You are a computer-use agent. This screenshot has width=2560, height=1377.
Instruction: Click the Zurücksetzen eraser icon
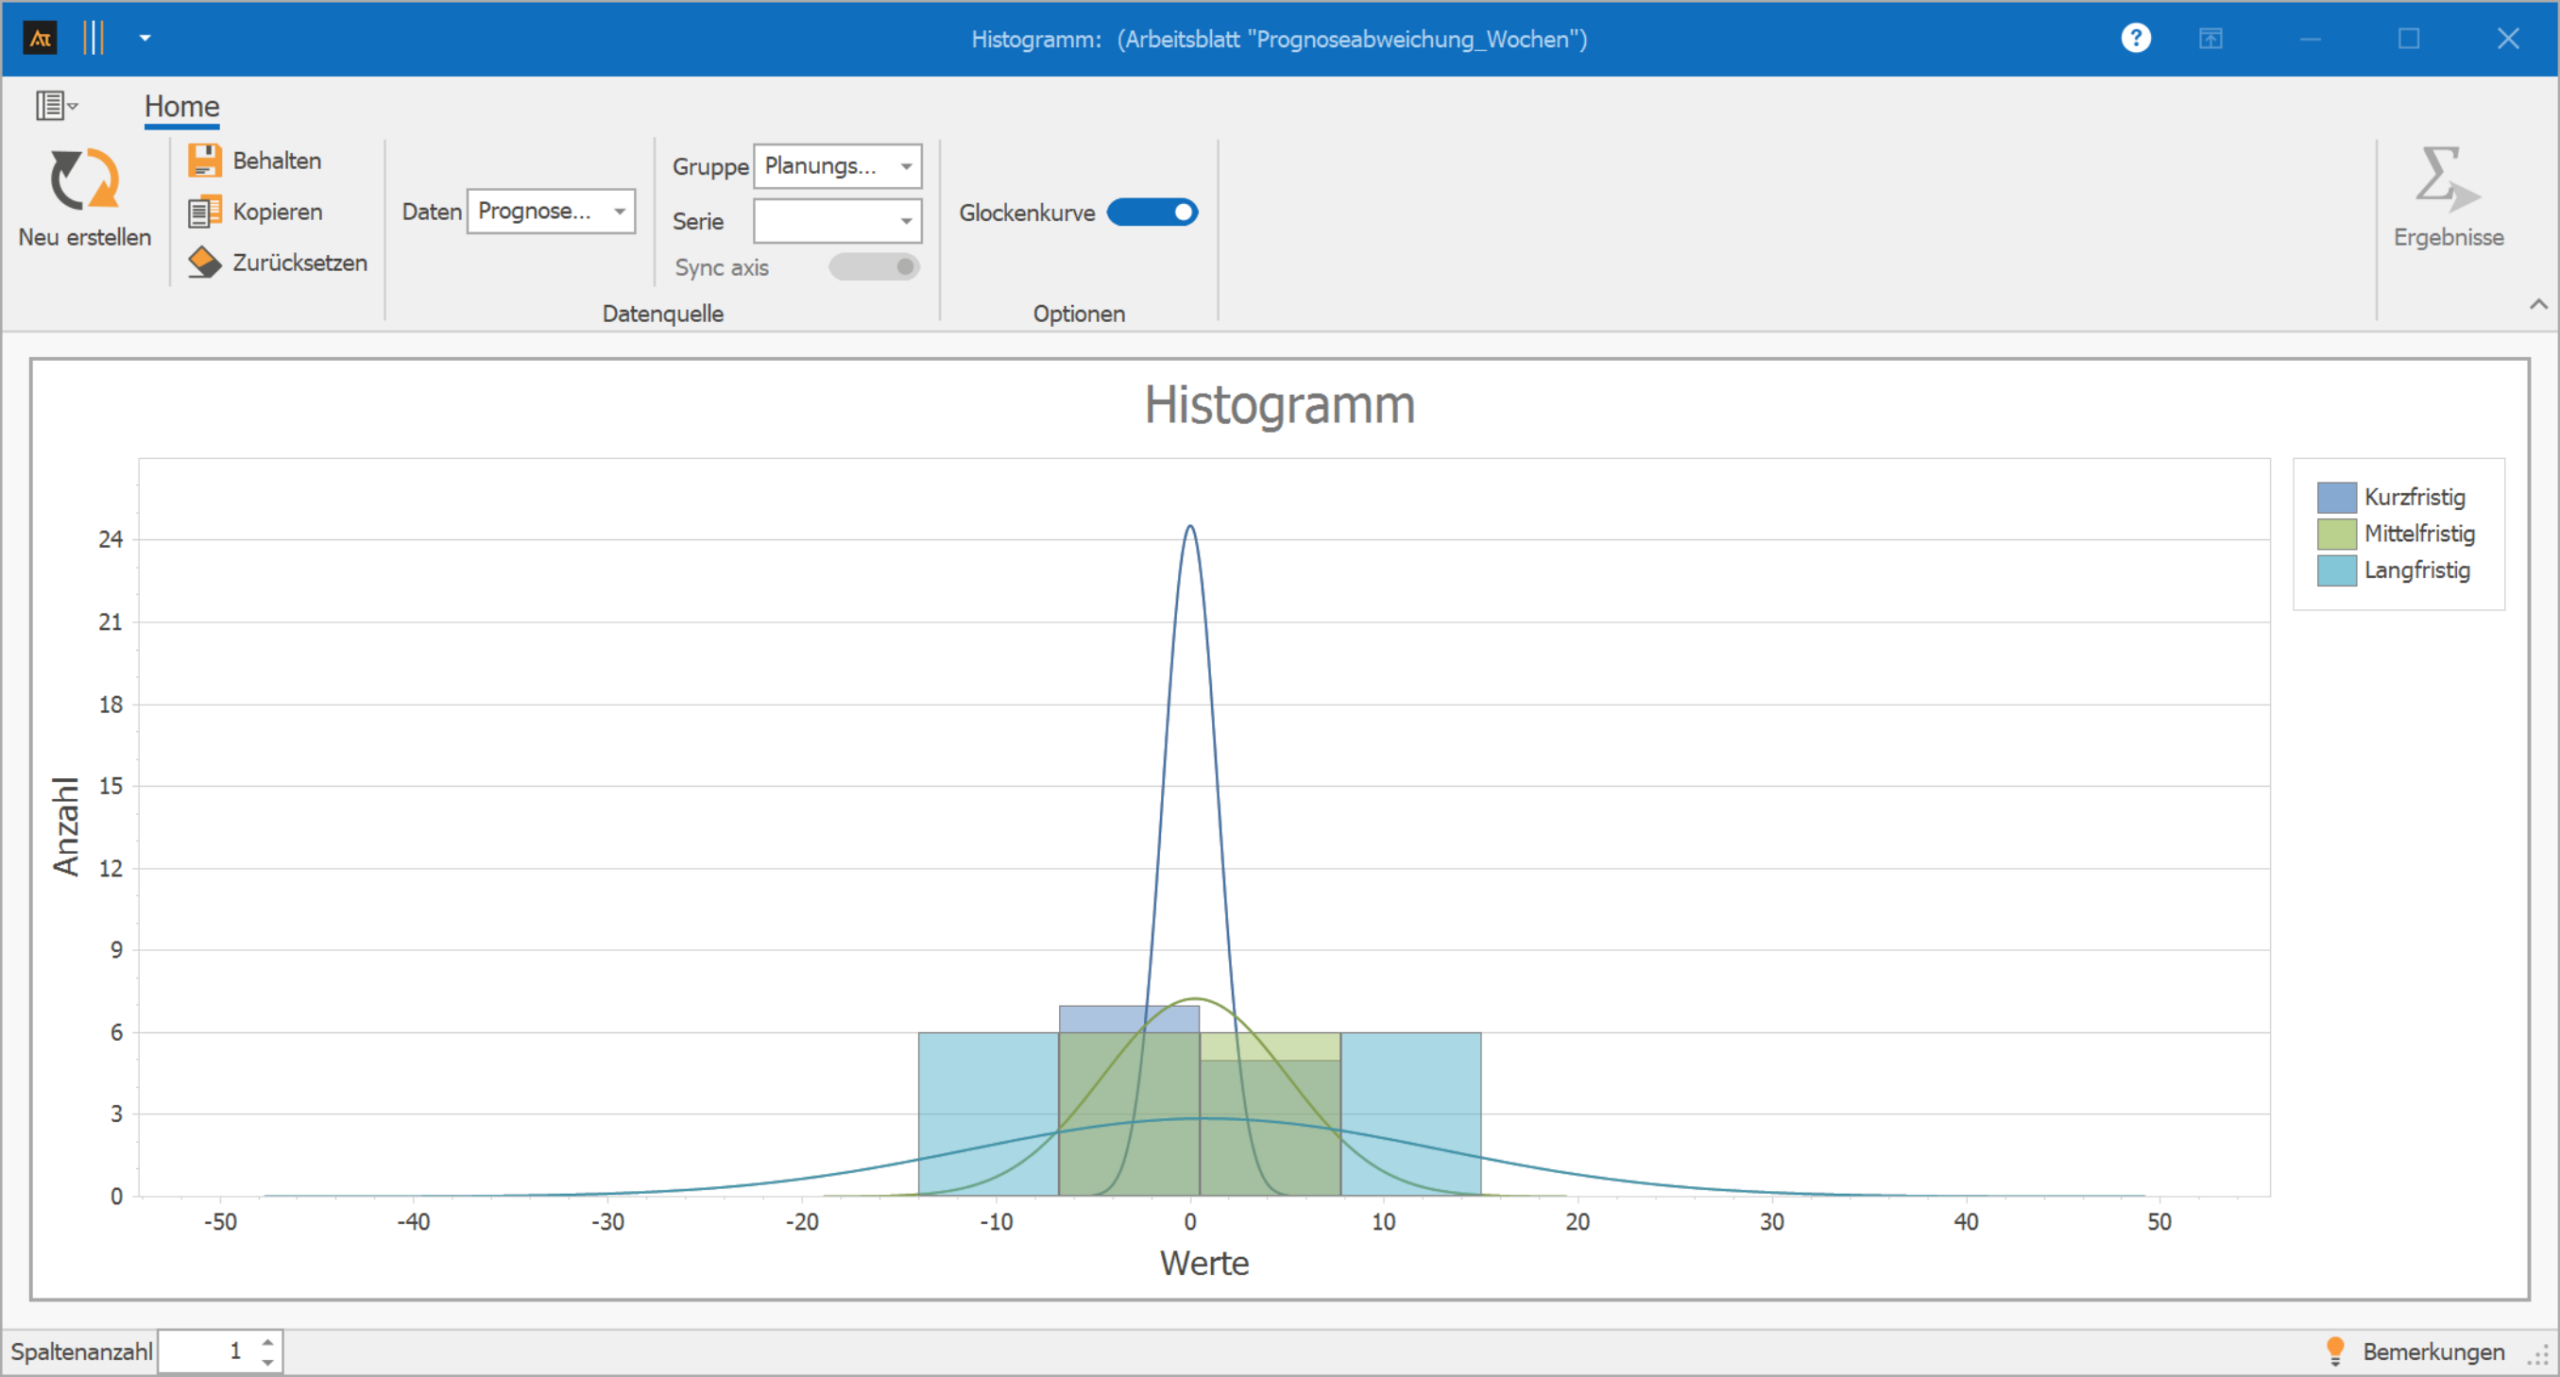click(204, 263)
